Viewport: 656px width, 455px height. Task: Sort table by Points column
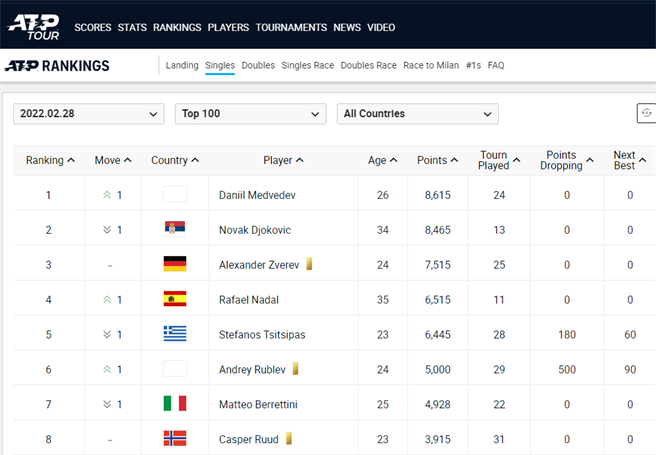[x=437, y=160]
